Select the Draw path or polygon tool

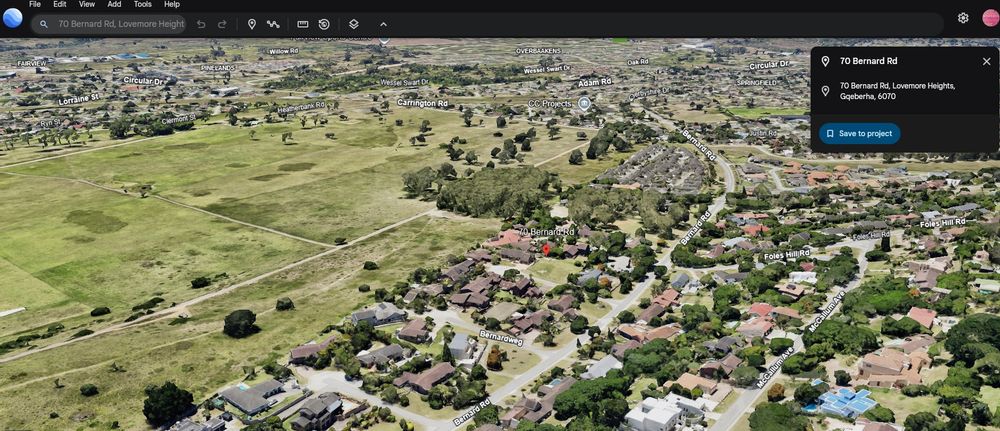point(273,24)
